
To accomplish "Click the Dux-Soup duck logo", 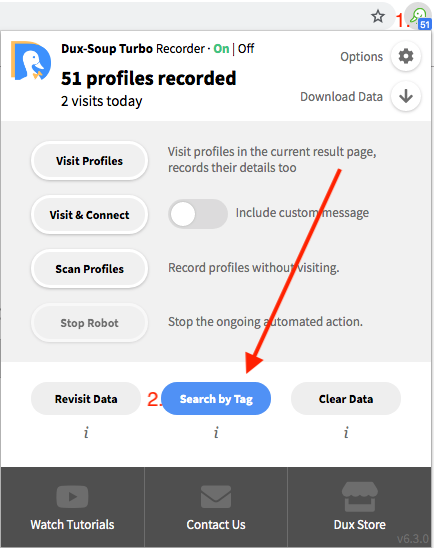I will point(31,61).
